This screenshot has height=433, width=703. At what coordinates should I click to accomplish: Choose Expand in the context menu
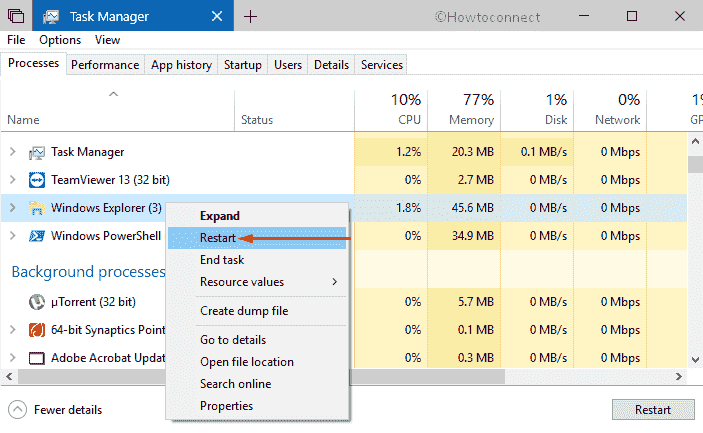[257, 216]
